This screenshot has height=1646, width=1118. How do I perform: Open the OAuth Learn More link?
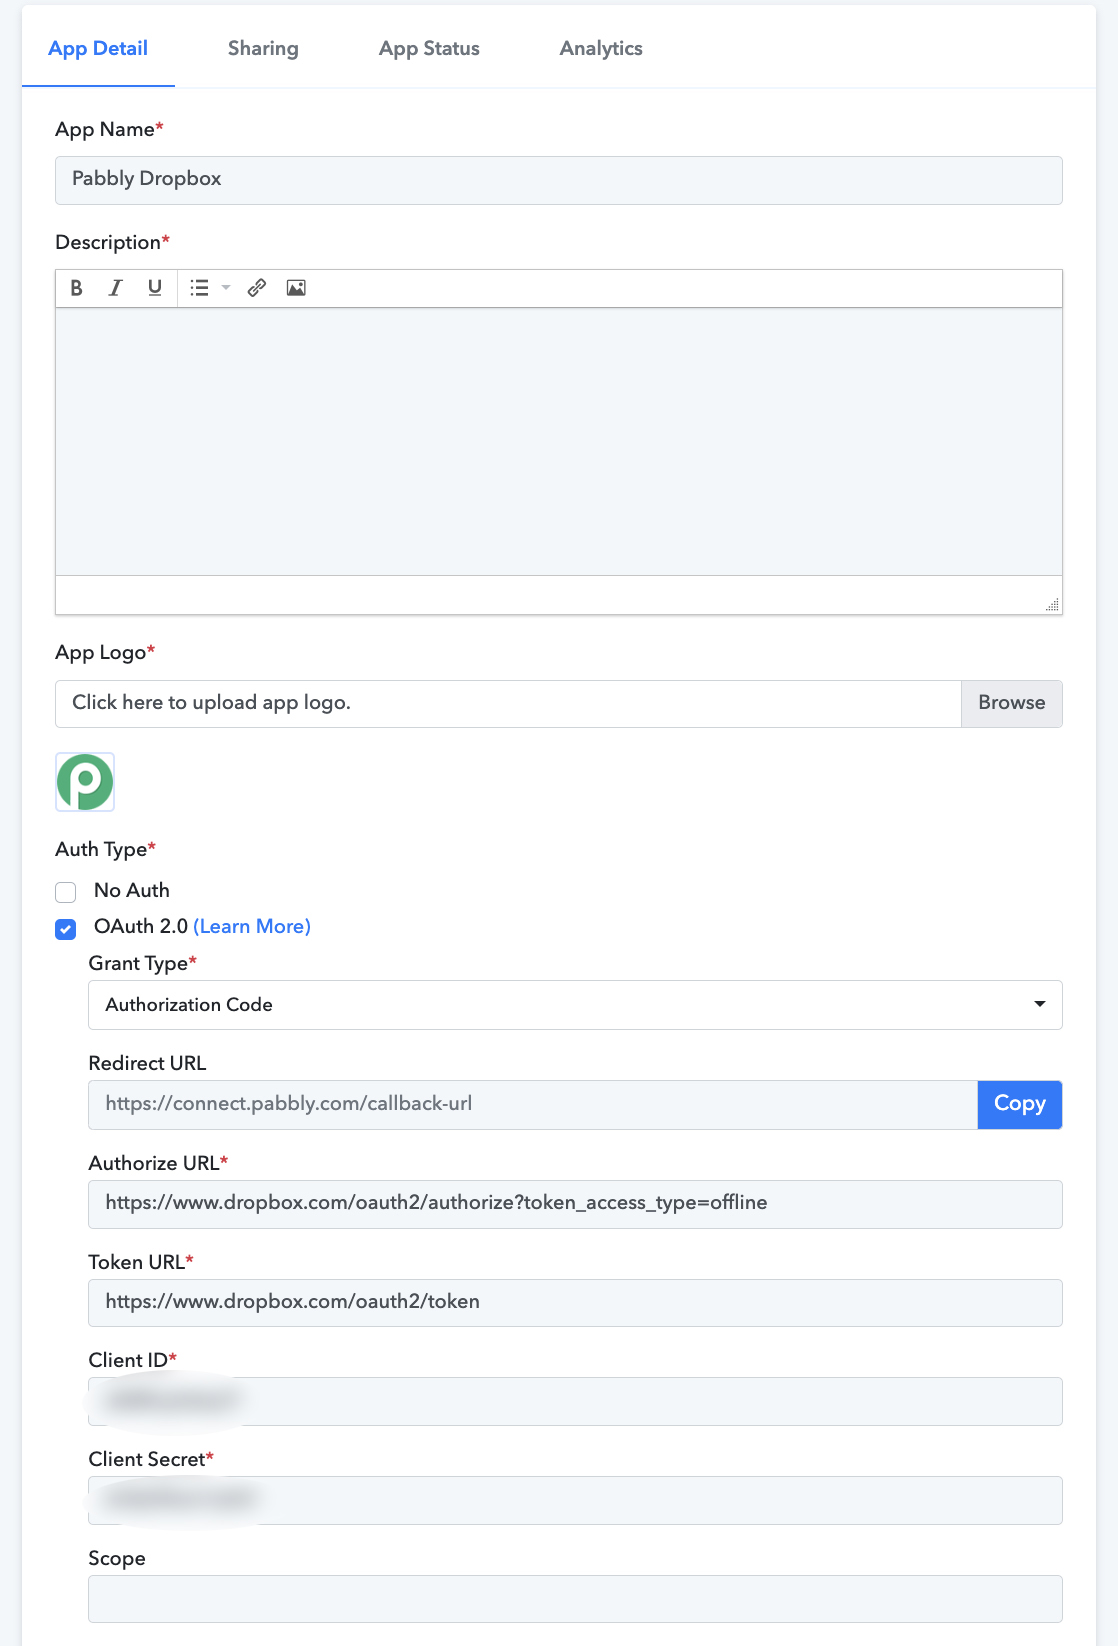pos(252,926)
